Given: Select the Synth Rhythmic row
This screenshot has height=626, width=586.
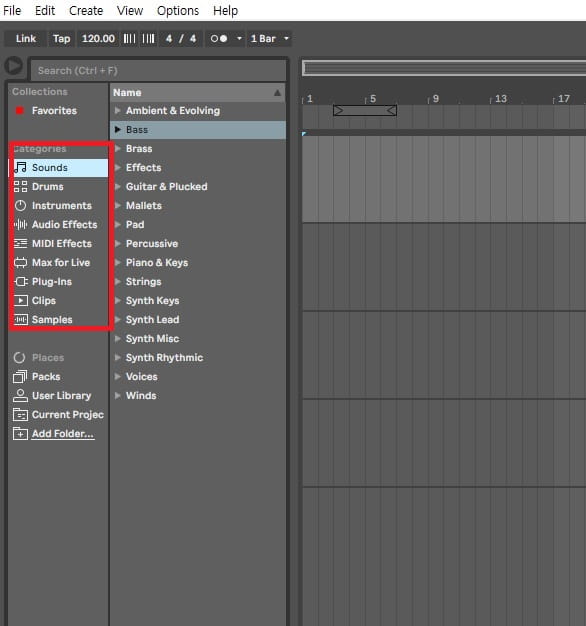Looking at the screenshot, I should tap(198, 358).
